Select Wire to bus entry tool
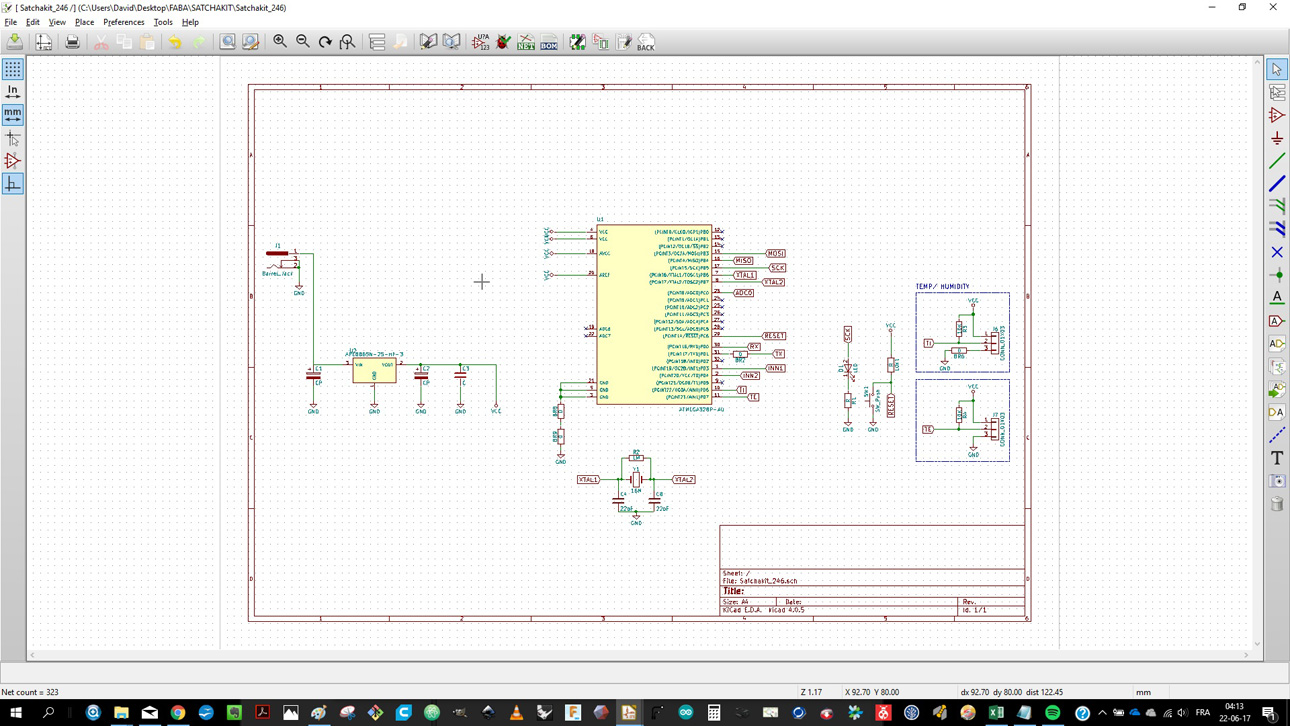Viewport: 1290px width, 726px height. [1277, 206]
